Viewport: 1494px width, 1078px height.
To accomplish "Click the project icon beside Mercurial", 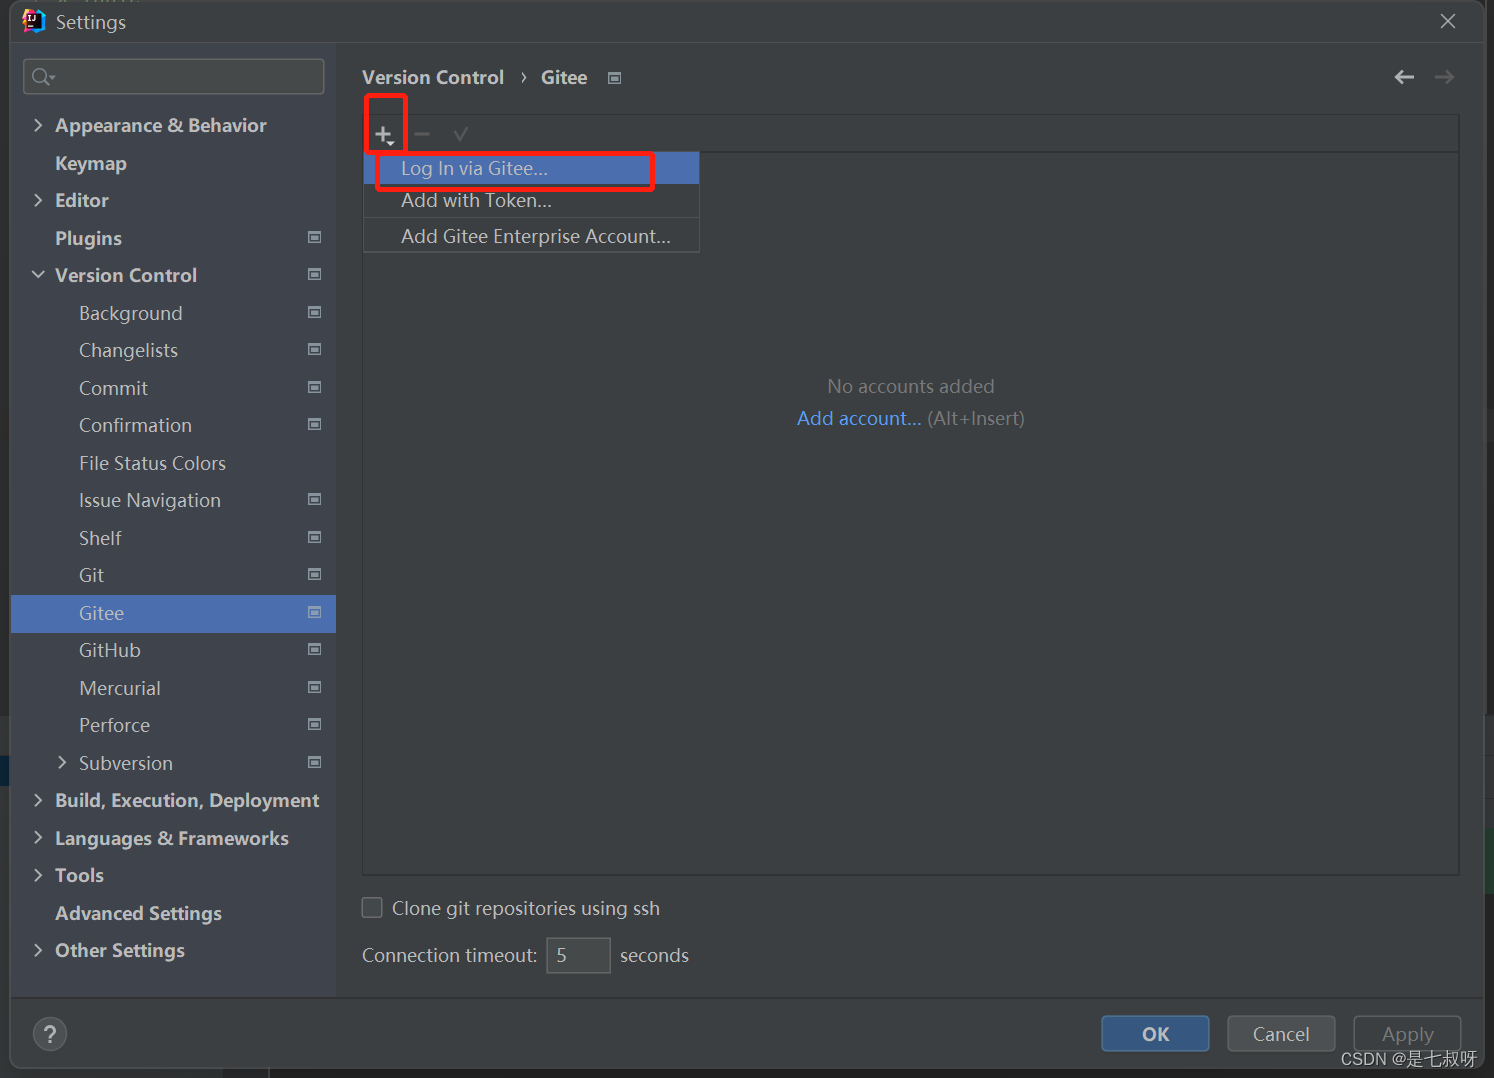I will (x=315, y=687).
